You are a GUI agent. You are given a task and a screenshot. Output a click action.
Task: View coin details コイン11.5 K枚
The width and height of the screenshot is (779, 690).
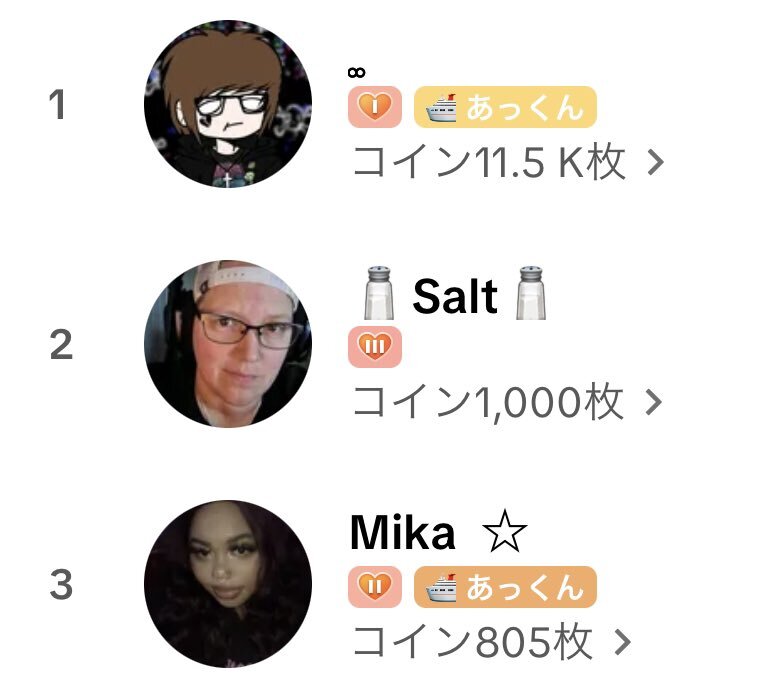tap(488, 162)
